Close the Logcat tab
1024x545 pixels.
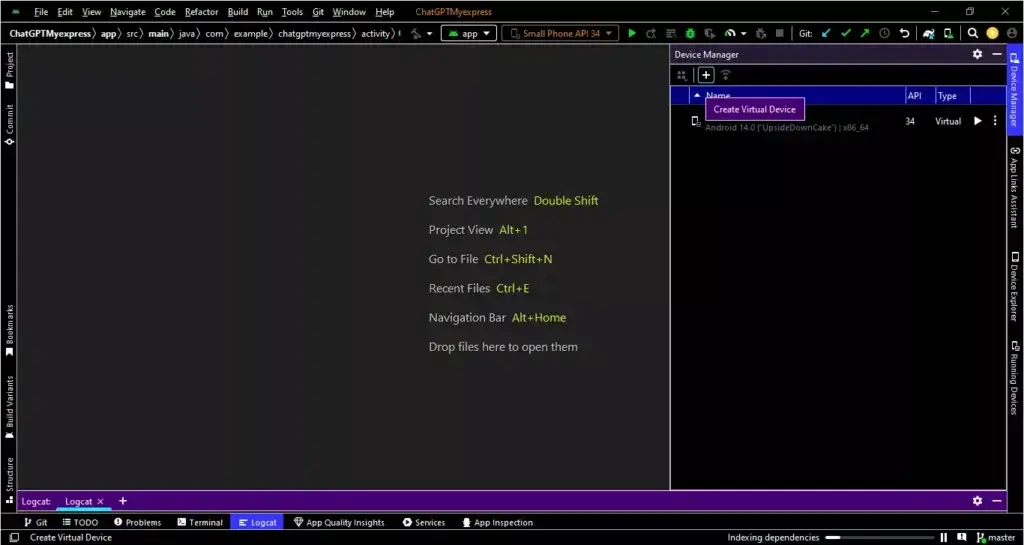[x=100, y=501]
